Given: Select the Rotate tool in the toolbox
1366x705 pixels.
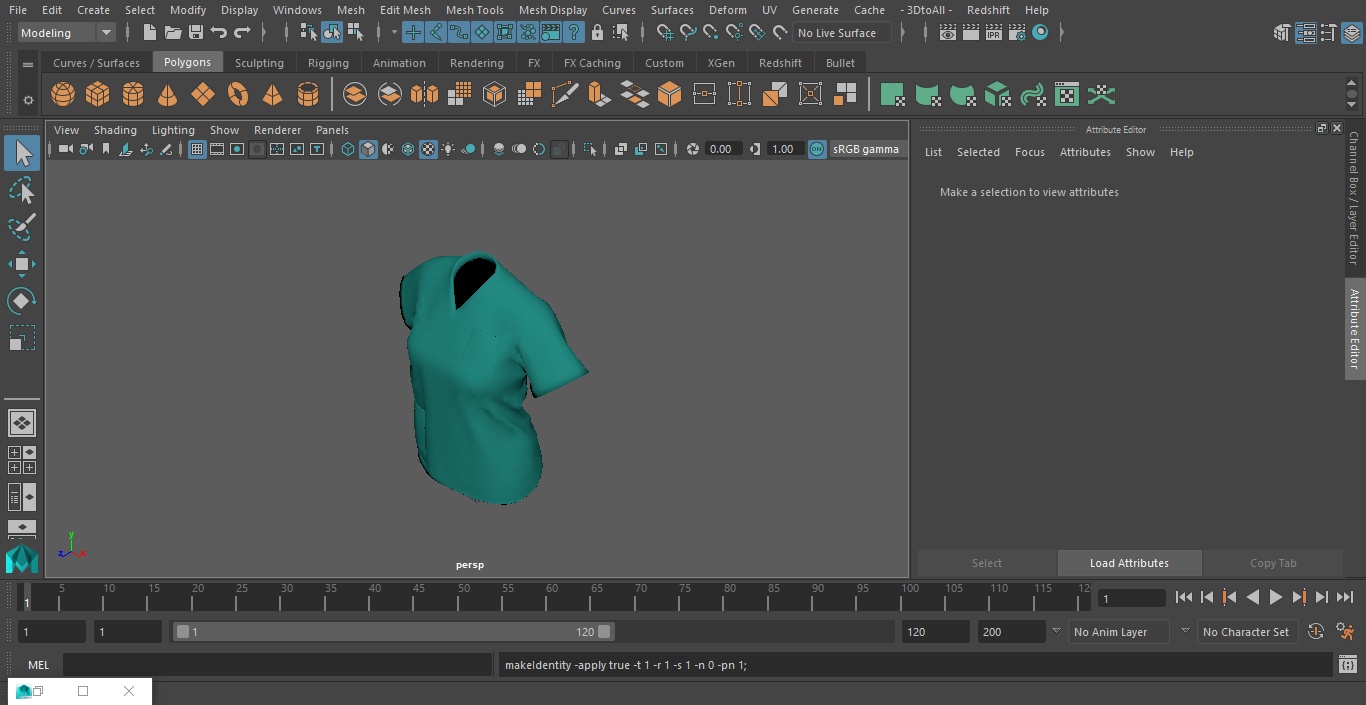Looking at the screenshot, I should click(x=22, y=301).
